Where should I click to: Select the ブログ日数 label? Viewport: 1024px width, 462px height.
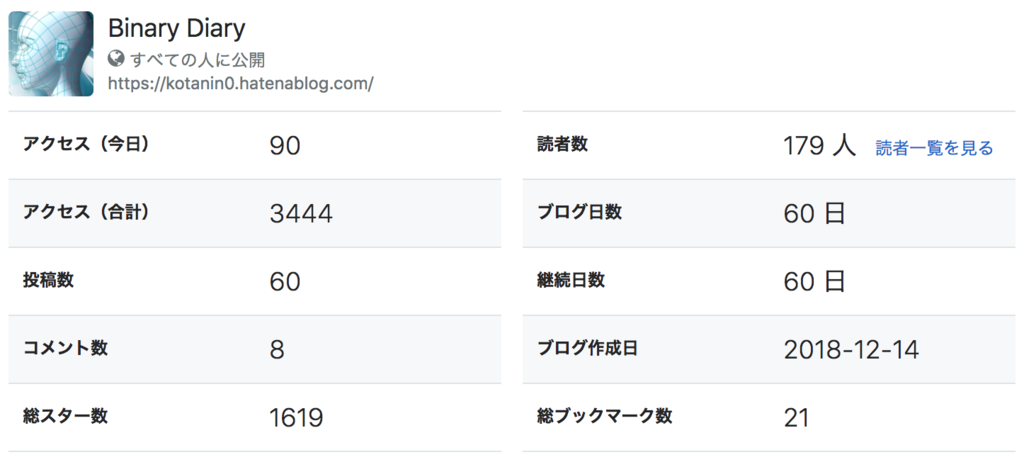click(579, 212)
